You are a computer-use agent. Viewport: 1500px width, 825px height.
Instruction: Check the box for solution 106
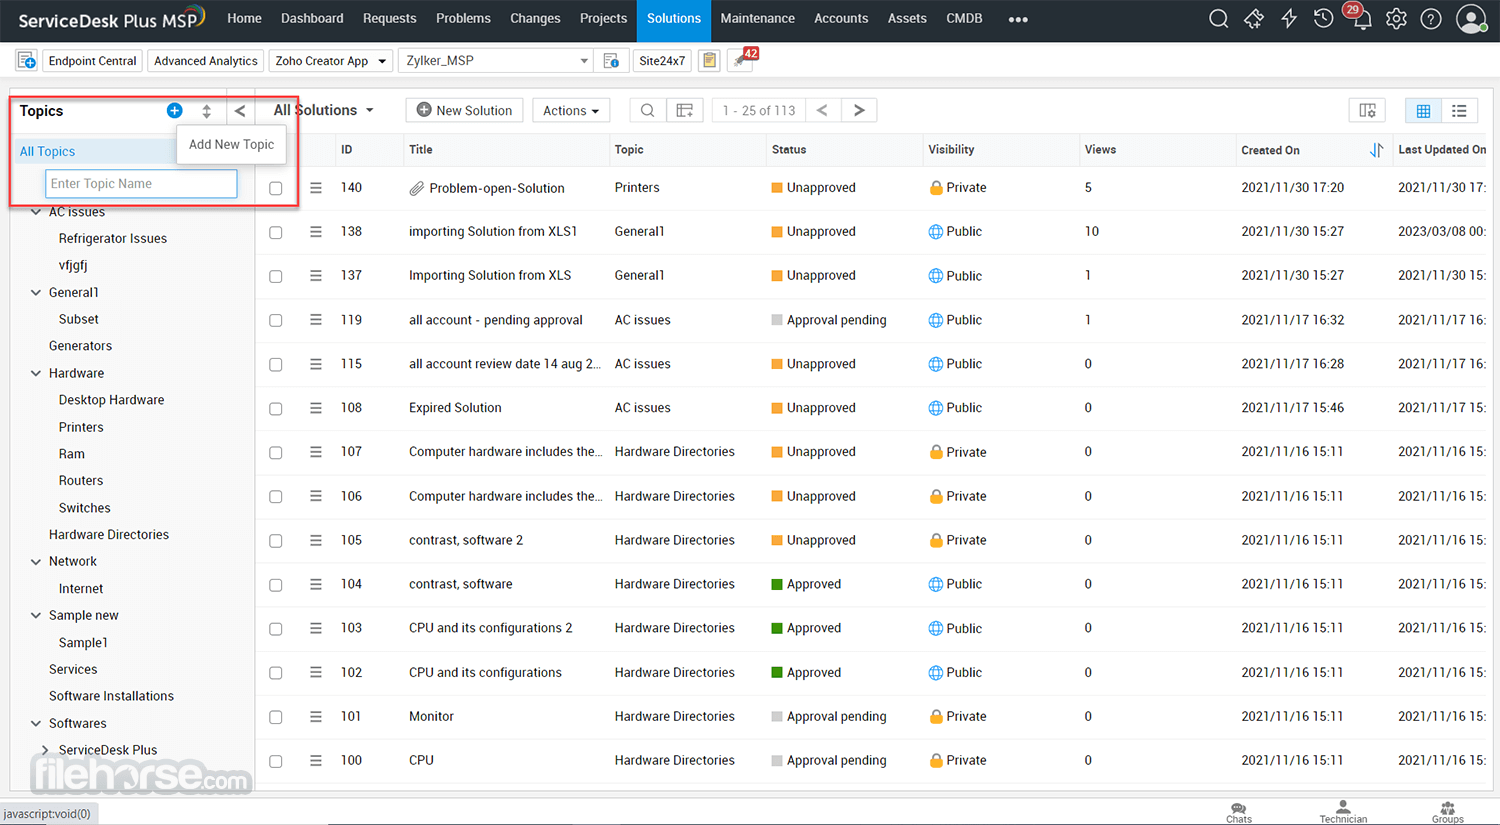[276, 496]
